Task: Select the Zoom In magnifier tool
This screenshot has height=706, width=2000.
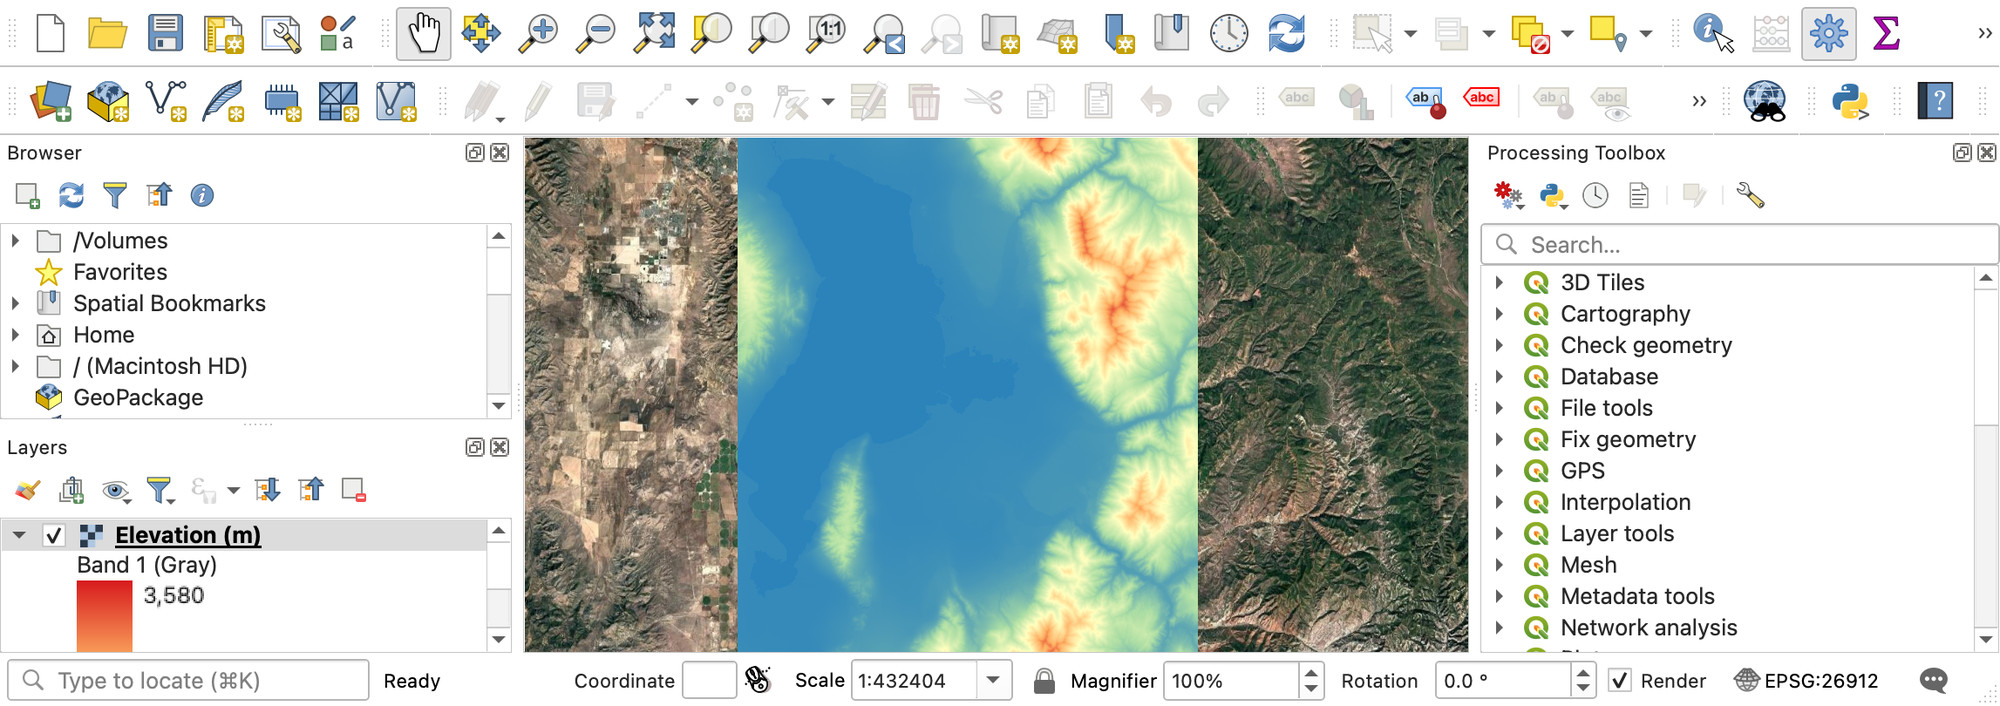Action: (x=538, y=33)
